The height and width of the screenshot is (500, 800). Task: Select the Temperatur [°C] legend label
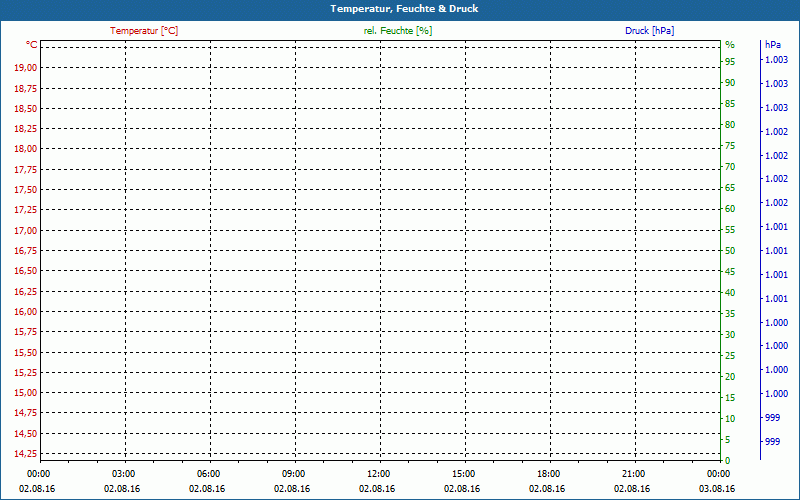(144, 31)
